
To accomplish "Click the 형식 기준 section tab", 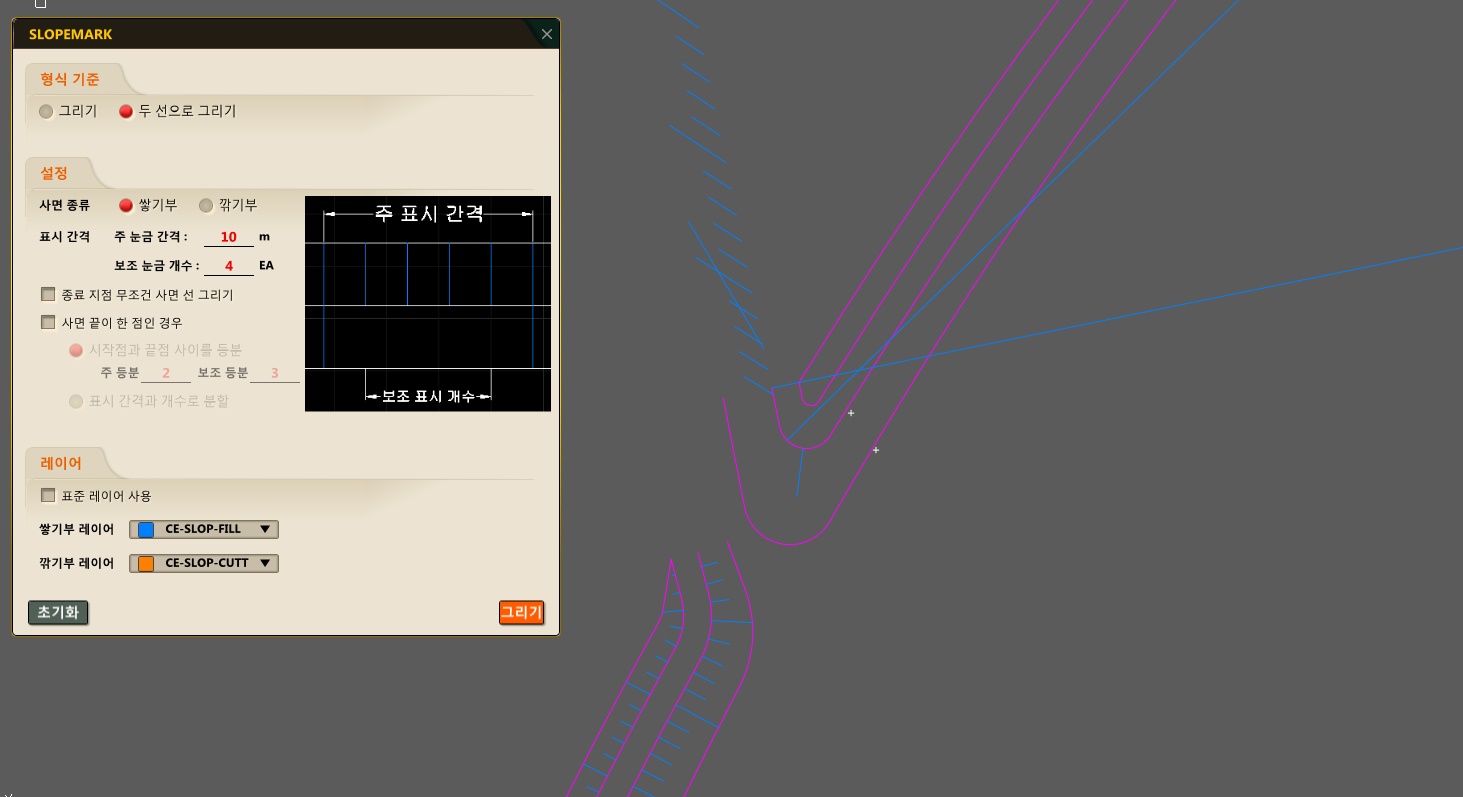I will point(70,80).
